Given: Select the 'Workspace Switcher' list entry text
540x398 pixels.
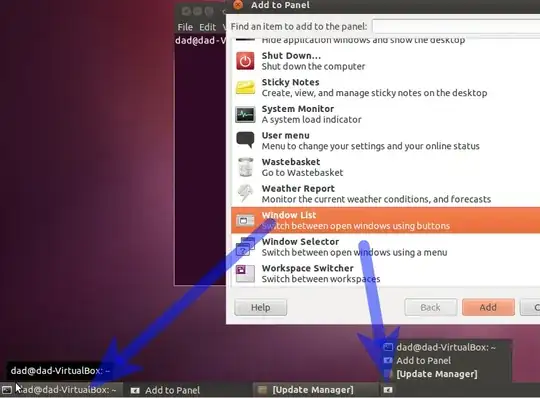Looking at the screenshot, I should tap(308, 268).
